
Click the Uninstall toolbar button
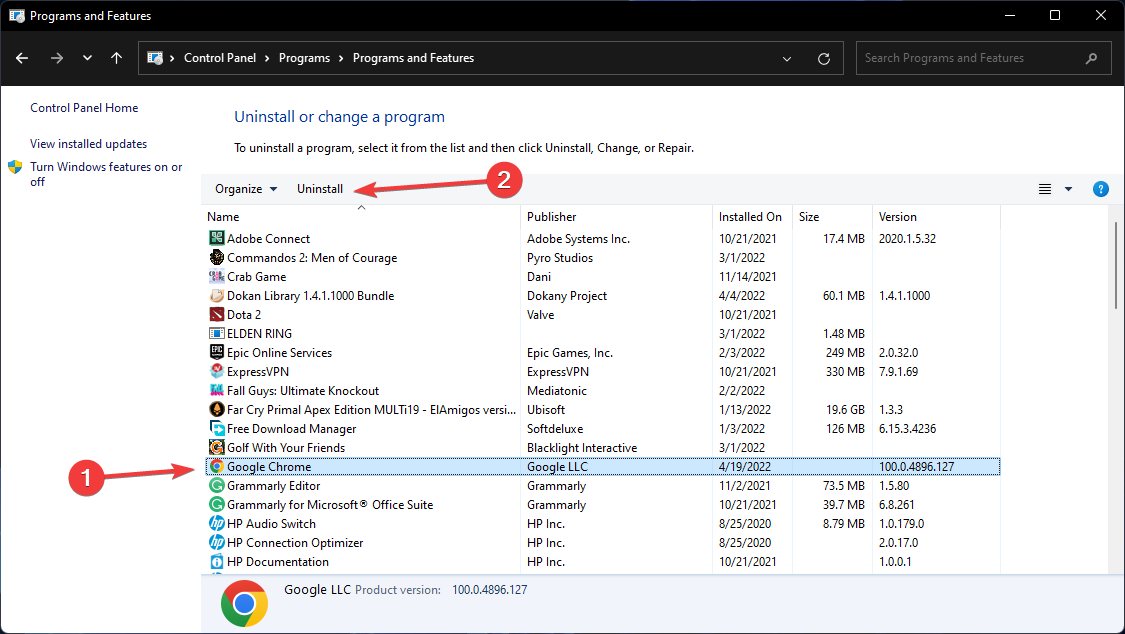pos(320,189)
